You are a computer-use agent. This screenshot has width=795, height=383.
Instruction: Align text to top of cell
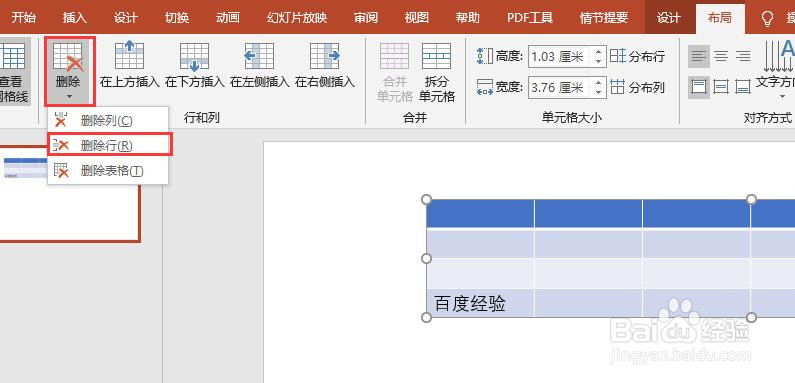click(699, 87)
